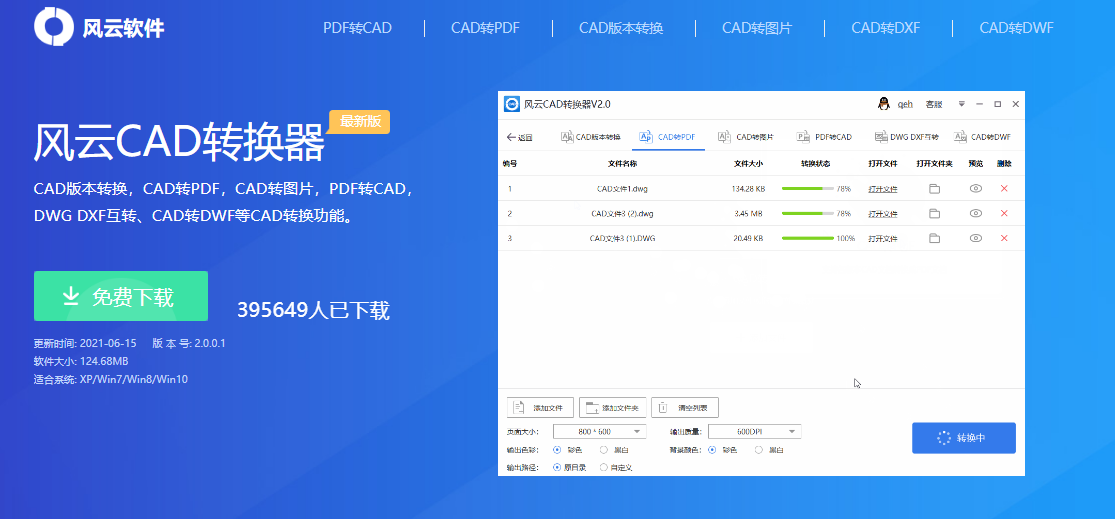Screen dimensions: 1115x519
Task: Click the 打开文件 link for CAD文件3 (1).DWG
Action: tap(882, 239)
